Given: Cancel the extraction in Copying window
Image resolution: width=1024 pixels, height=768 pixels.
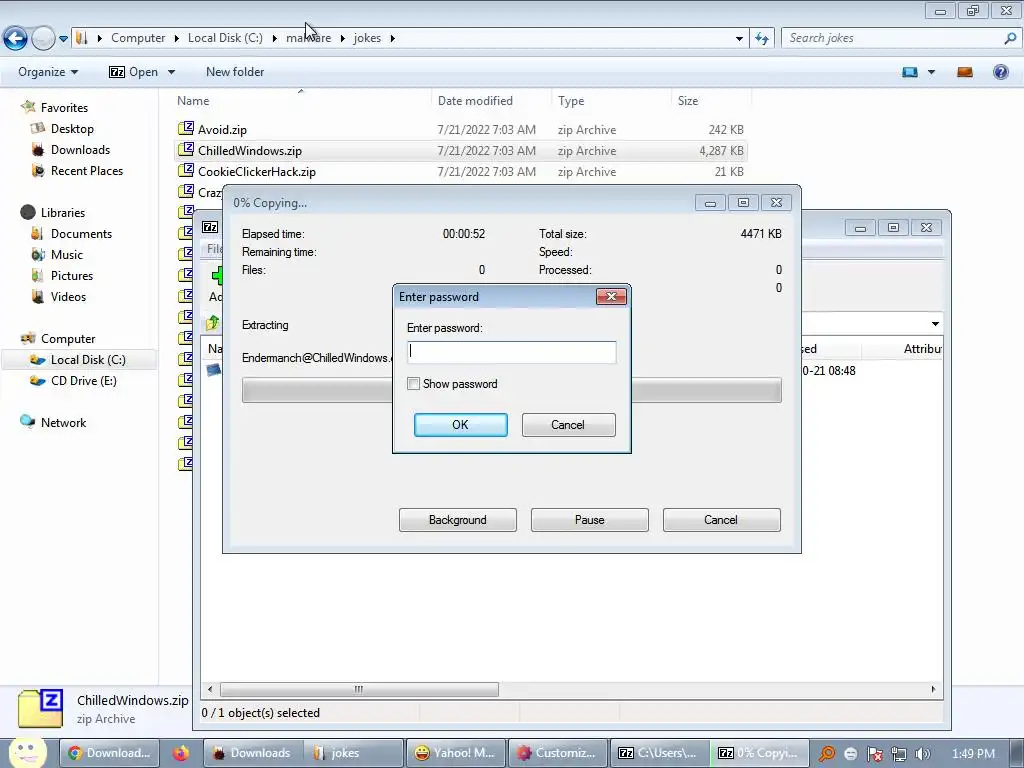Looking at the screenshot, I should pos(722,520).
